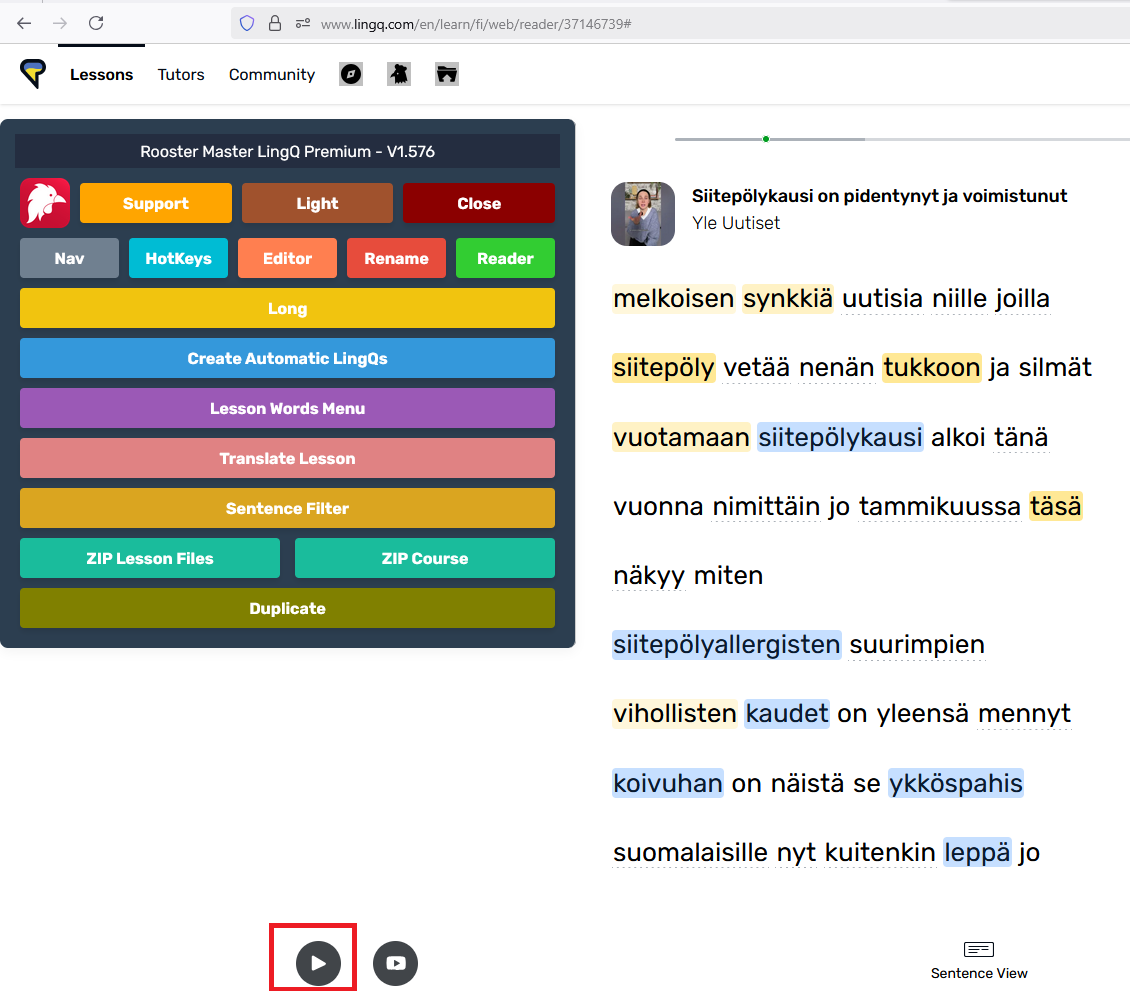Click the lesson title Siitepölykausi on pidentynyt
The image size is (1130, 991).
(x=879, y=195)
